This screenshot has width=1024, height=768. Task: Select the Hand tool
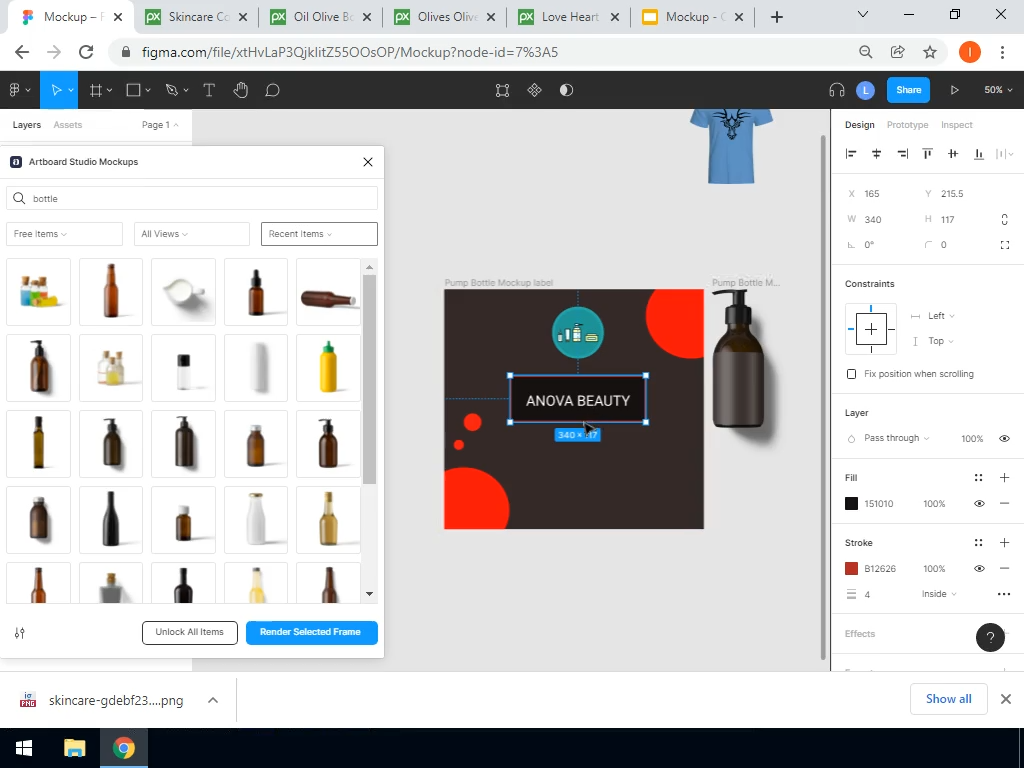(241, 90)
